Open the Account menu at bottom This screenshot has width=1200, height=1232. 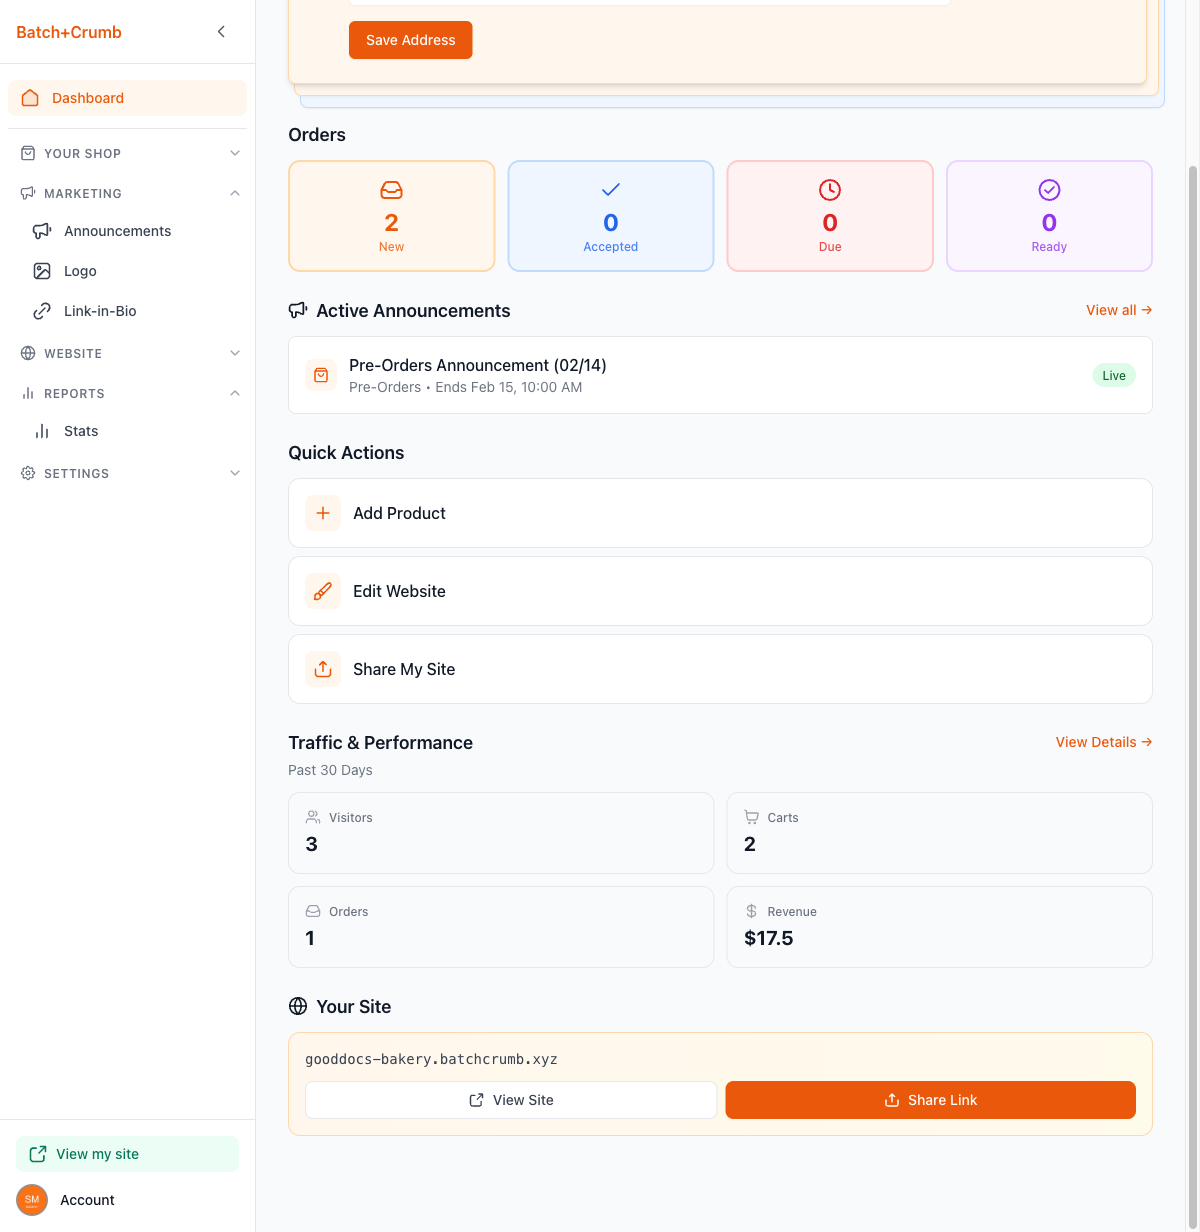tap(87, 1200)
